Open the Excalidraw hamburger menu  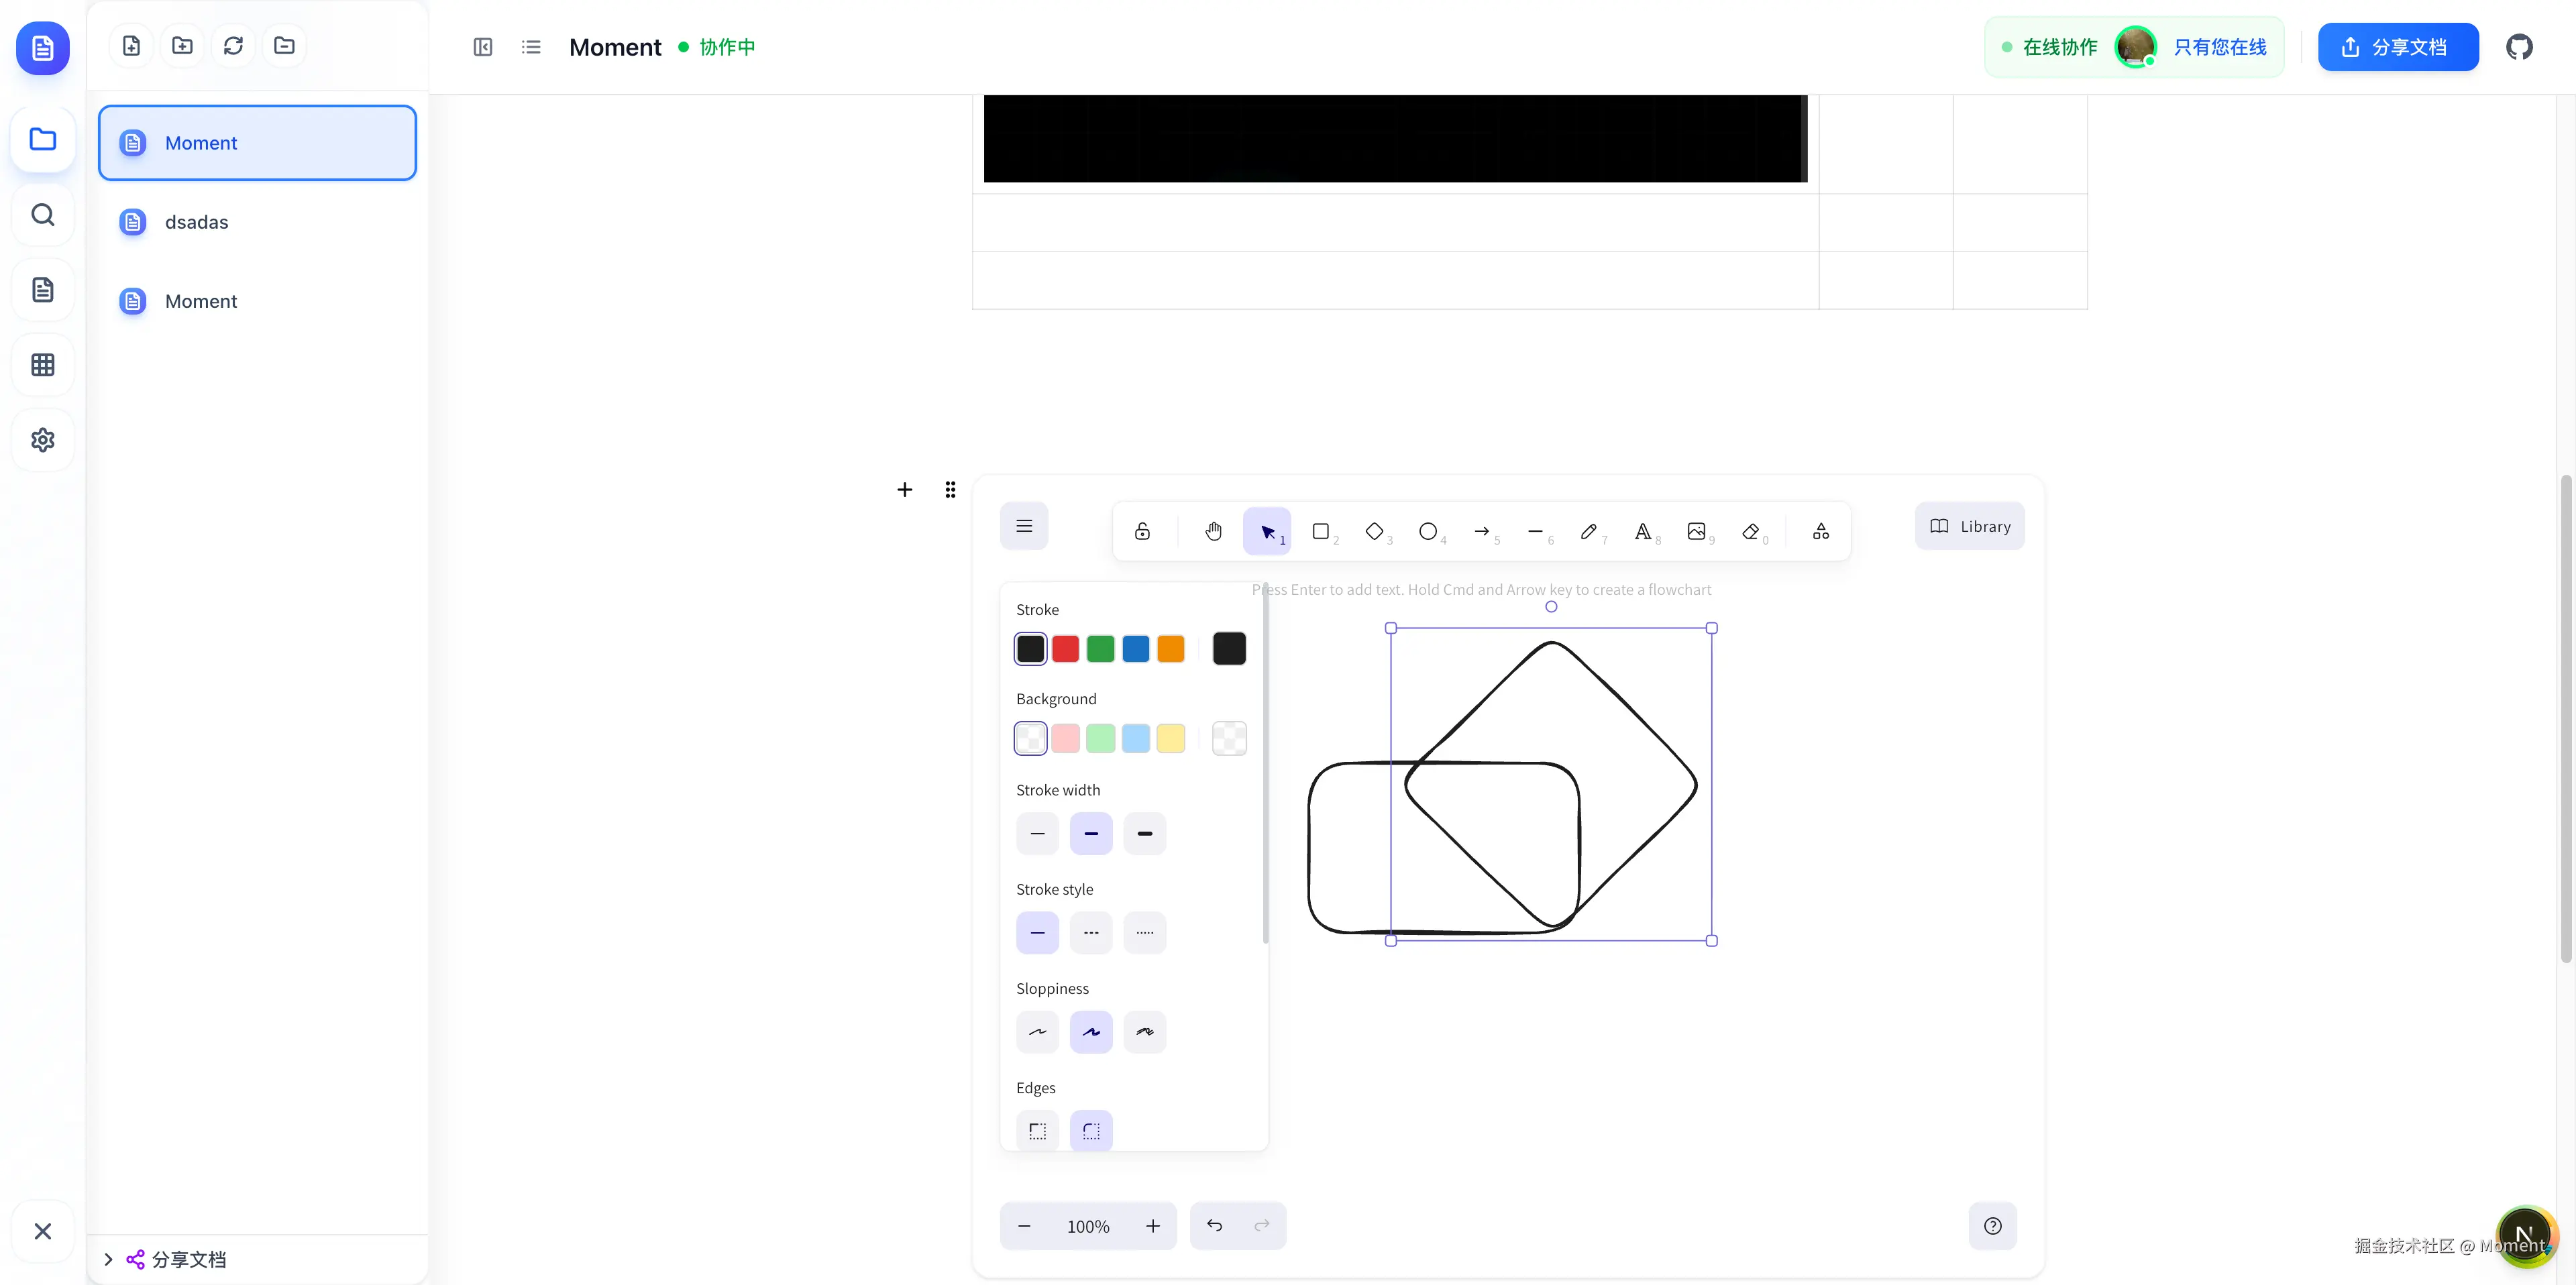pos(1024,526)
